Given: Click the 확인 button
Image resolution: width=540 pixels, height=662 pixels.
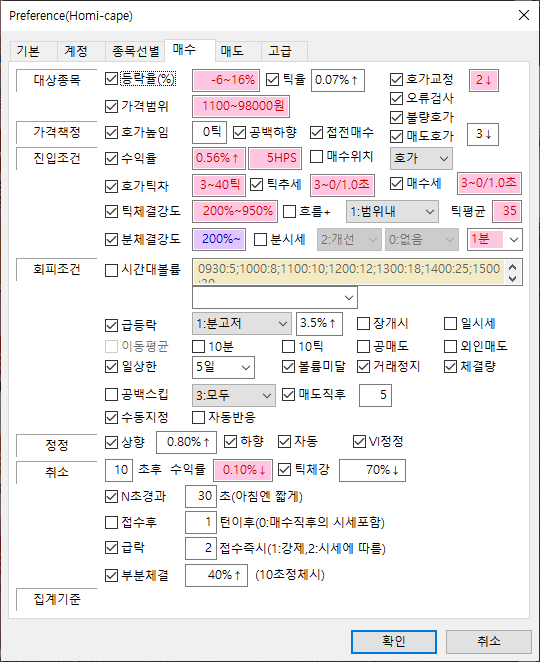Looking at the screenshot, I should point(393,641).
